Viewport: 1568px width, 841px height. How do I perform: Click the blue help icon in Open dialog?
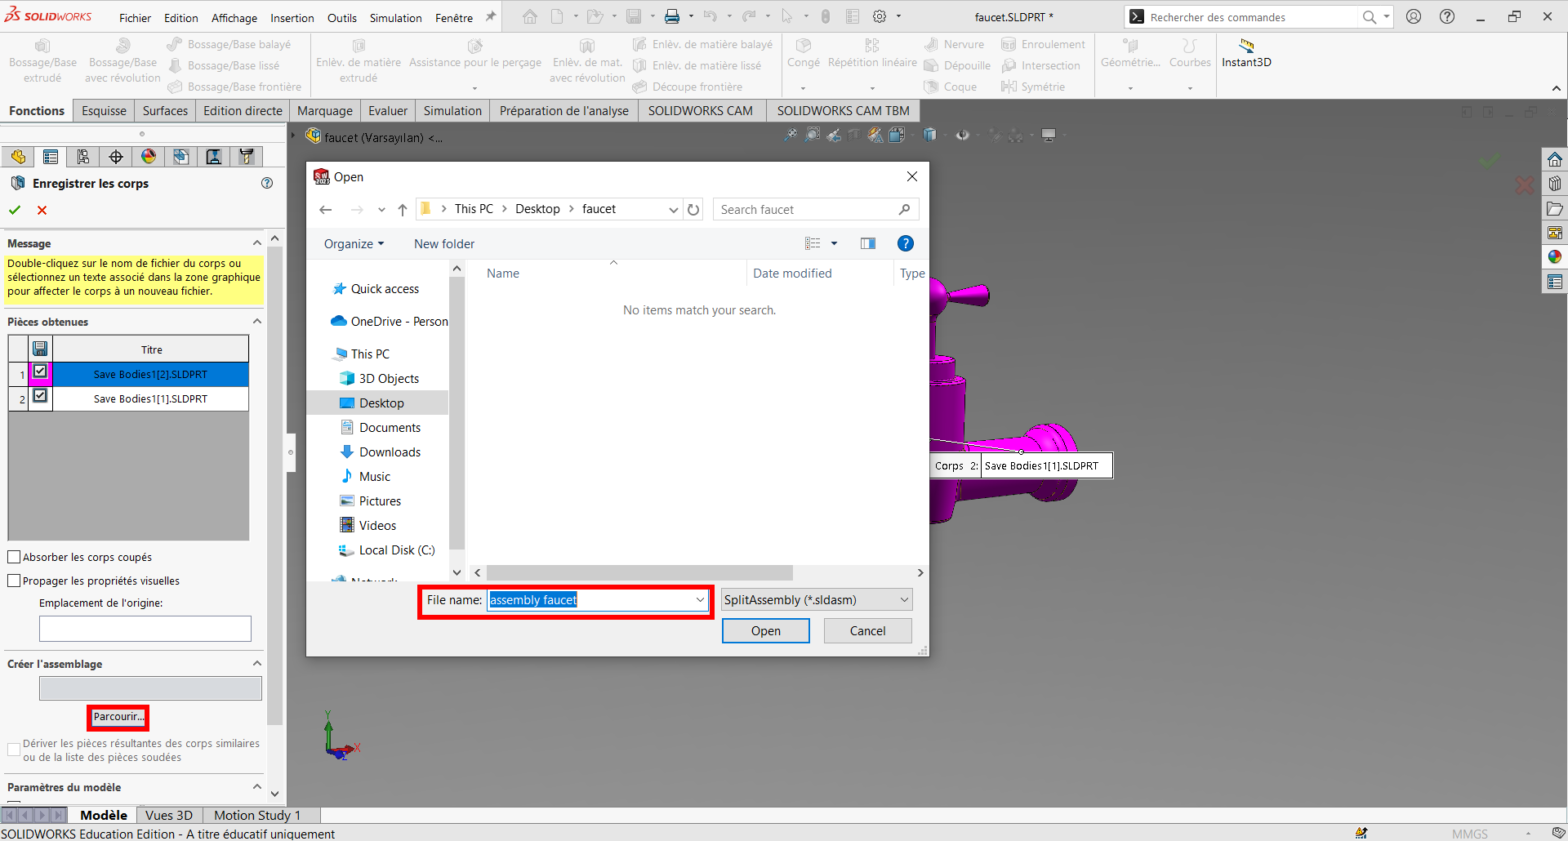pos(905,243)
